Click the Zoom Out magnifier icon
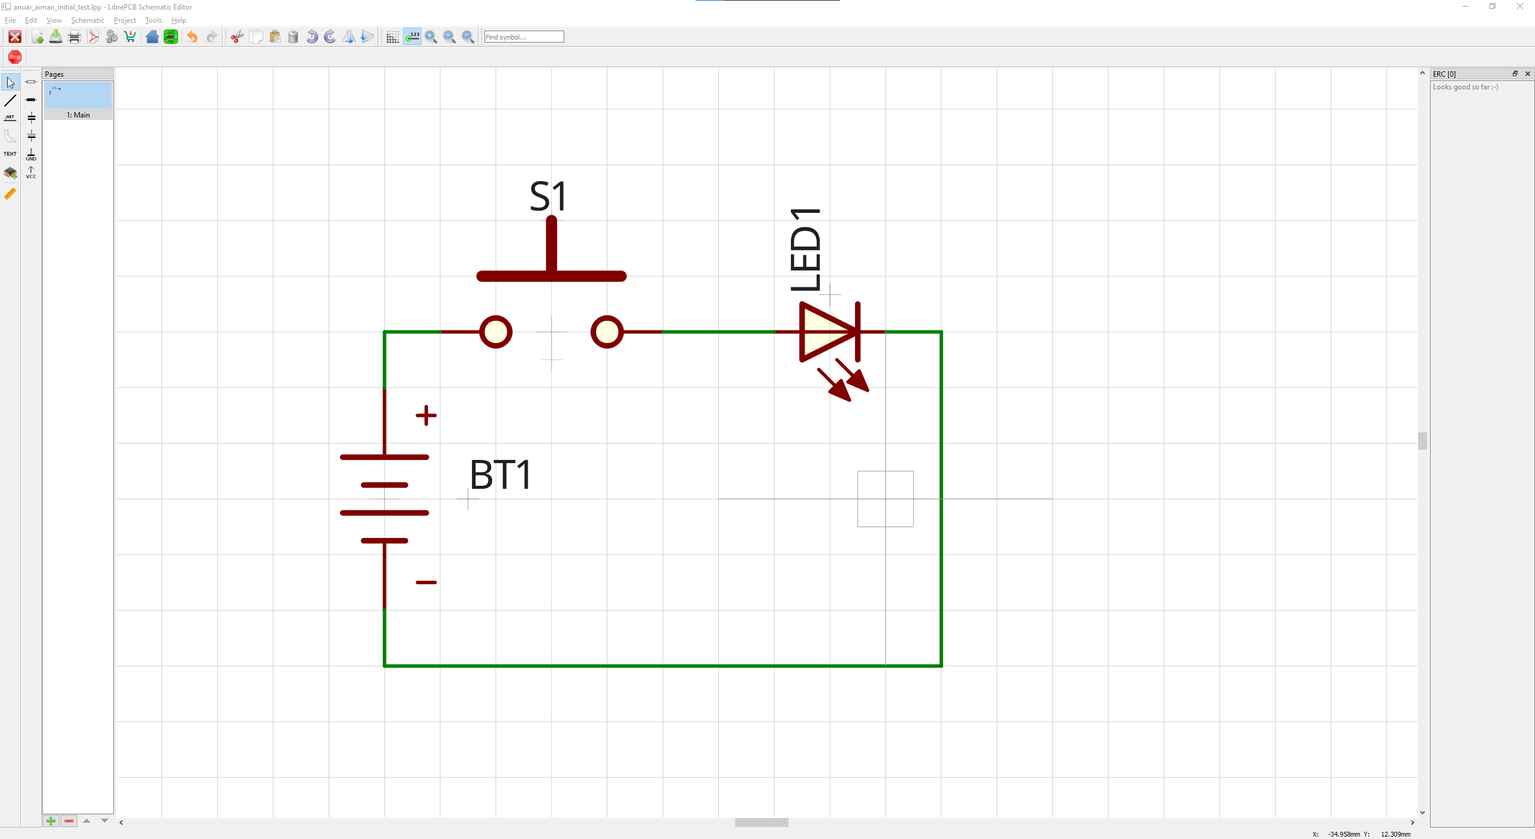This screenshot has width=1535, height=839. pos(450,37)
